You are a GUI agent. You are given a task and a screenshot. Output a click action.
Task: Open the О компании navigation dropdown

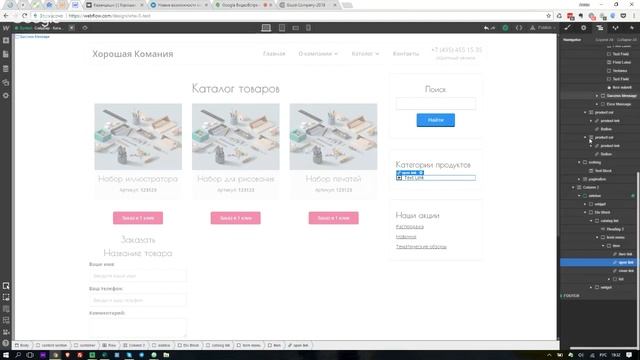point(318,54)
